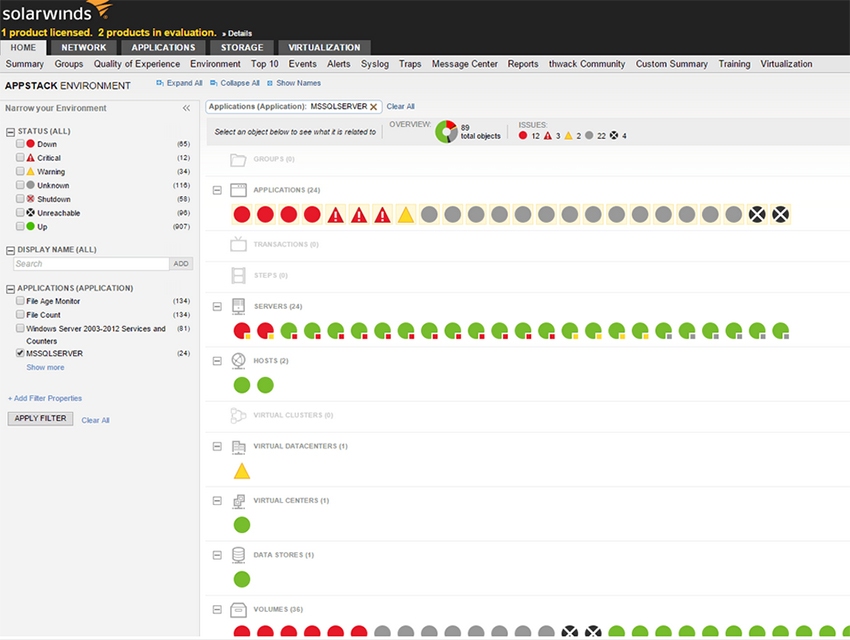This screenshot has width=850, height=640.
Task: Click the Transactions TV icon
Action: 239,244
